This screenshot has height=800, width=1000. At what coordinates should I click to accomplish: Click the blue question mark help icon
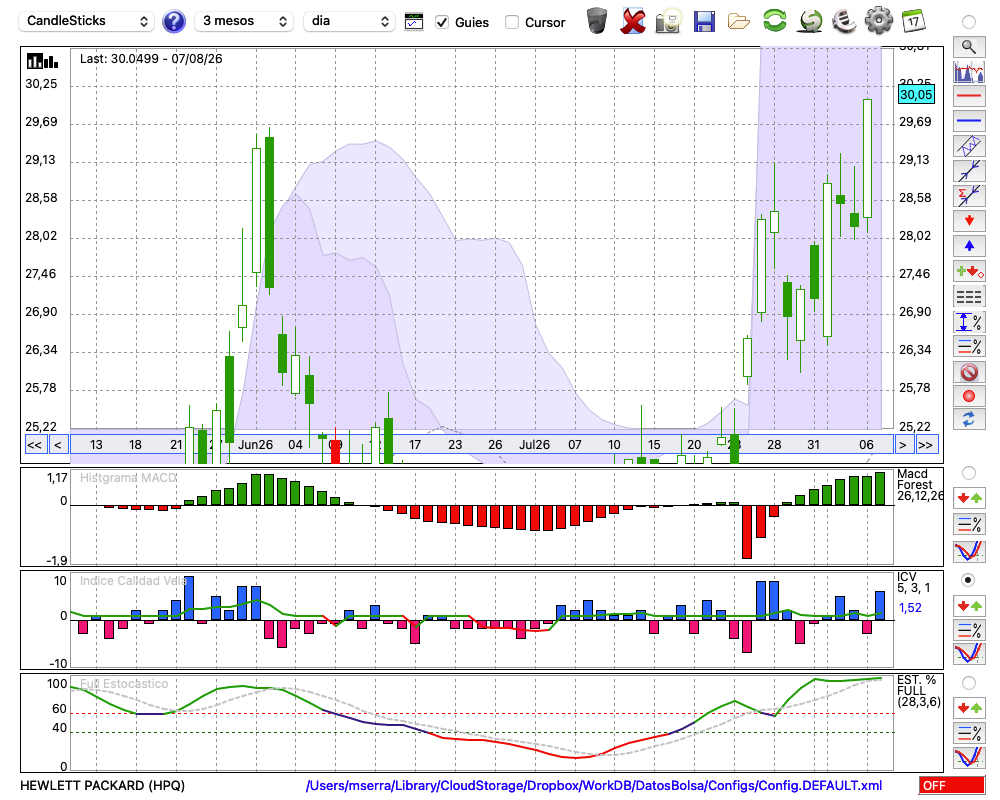pyautogui.click(x=173, y=22)
